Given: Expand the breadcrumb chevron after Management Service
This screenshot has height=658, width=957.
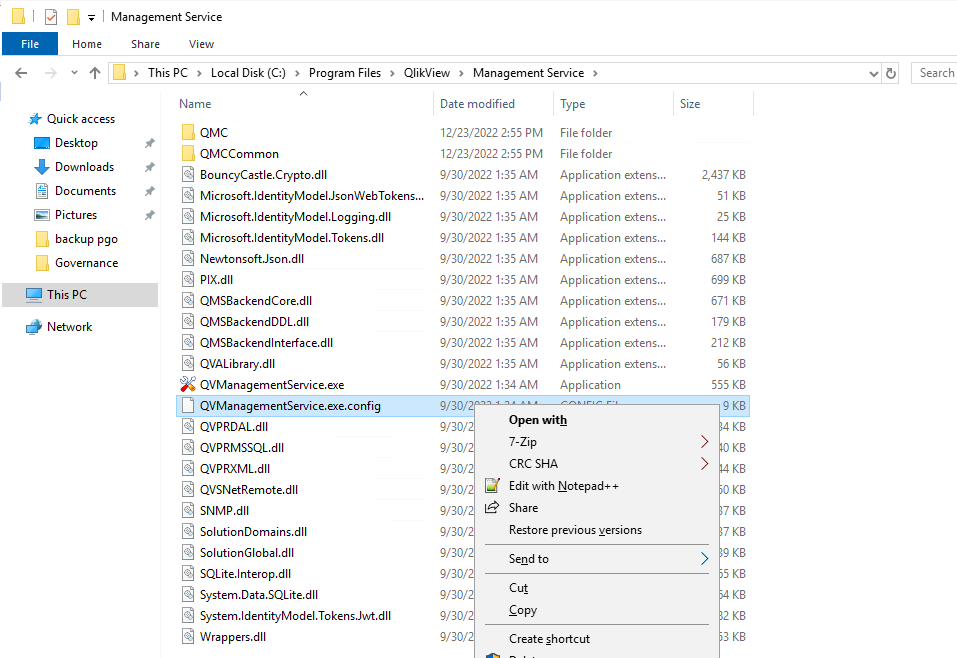Looking at the screenshot, I should (595, 73).
